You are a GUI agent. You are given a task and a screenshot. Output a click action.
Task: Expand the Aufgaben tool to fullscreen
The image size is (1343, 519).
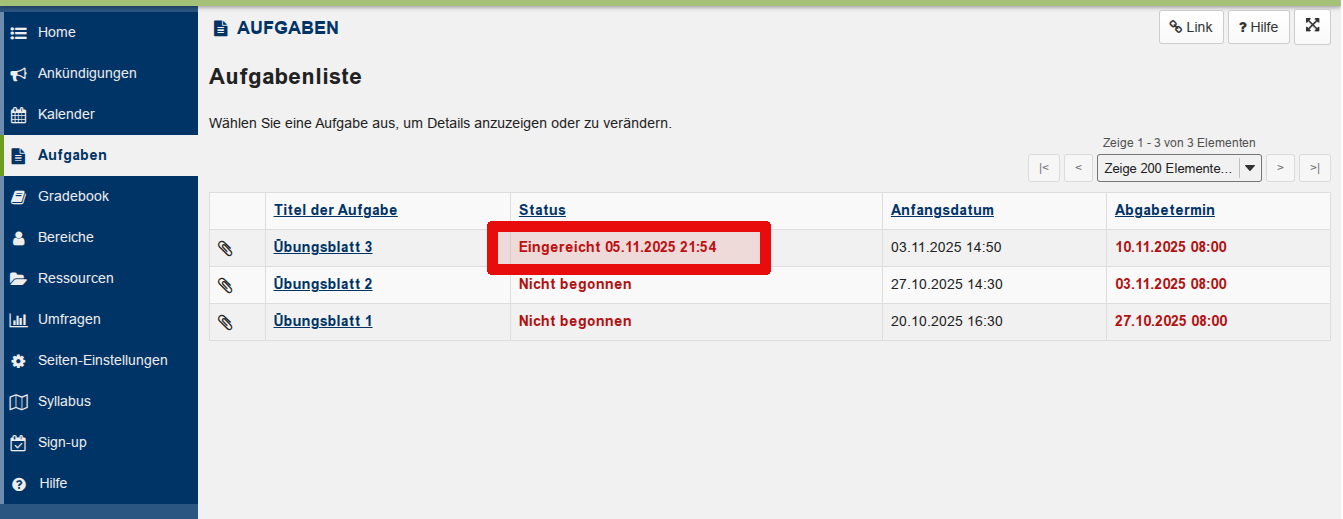tap(1312, 27)
